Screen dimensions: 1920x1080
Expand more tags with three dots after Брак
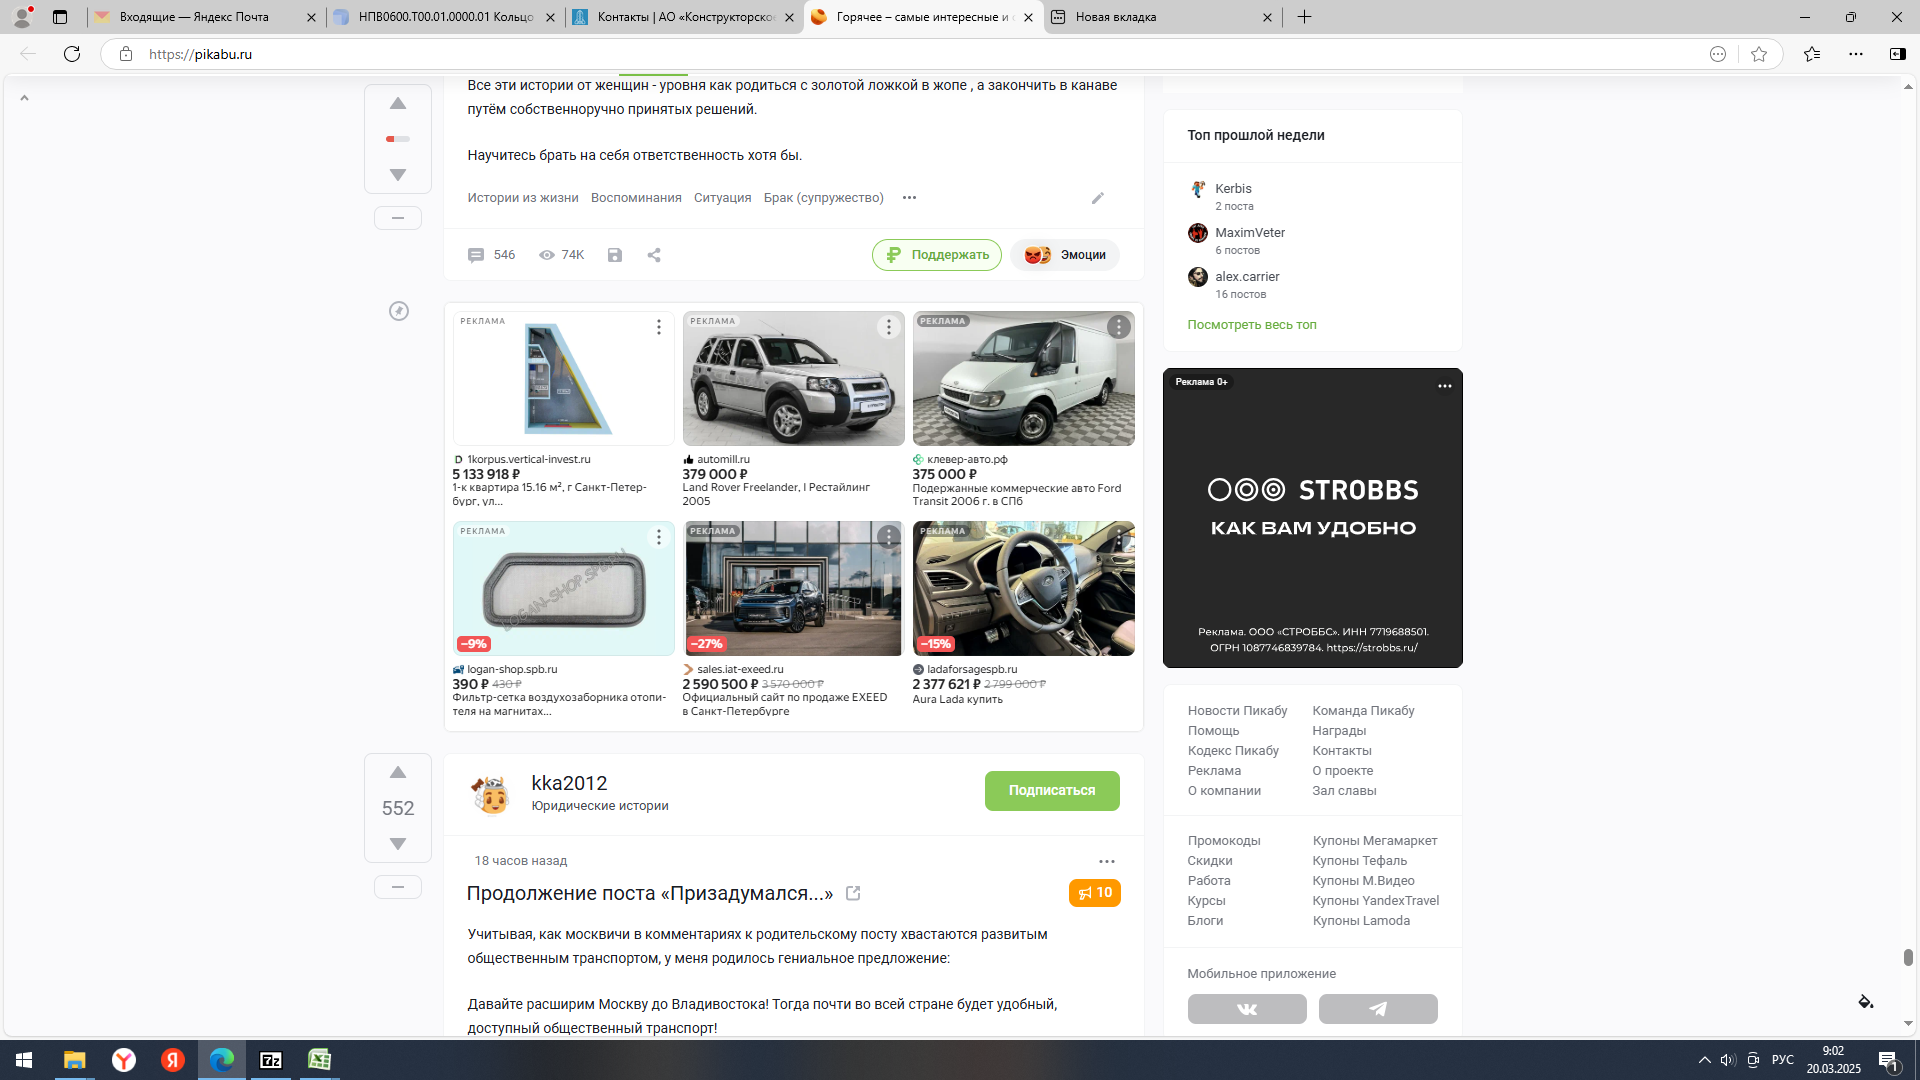click(x=909, y=198)
